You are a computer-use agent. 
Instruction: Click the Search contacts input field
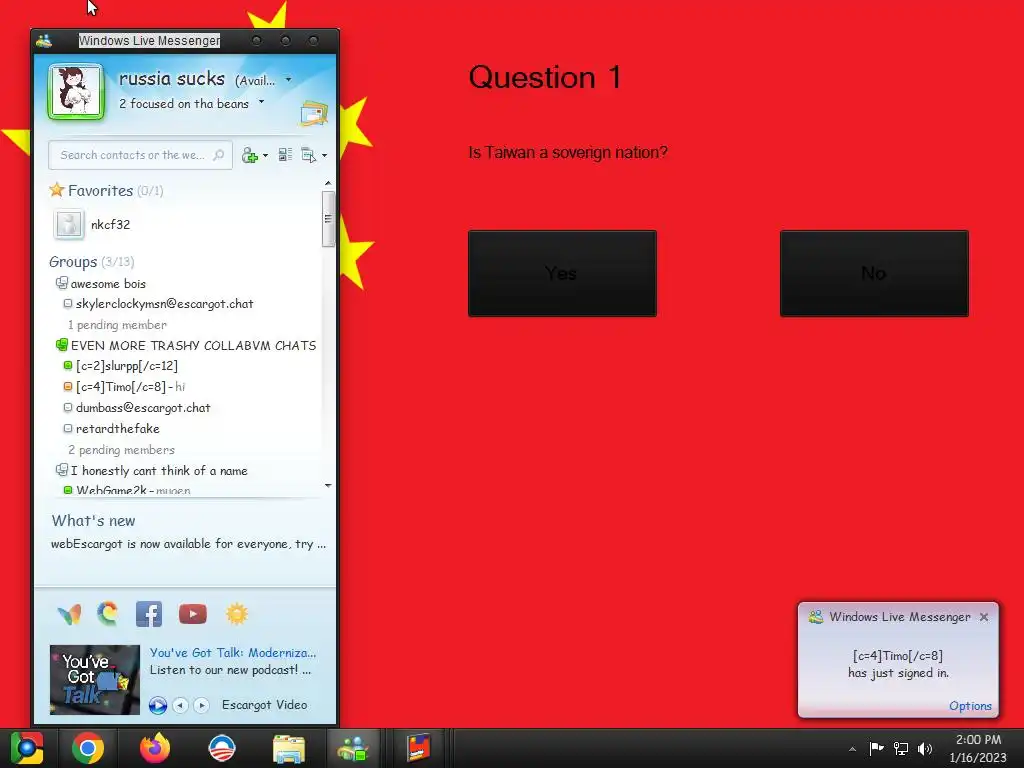[x=140, y=155]
